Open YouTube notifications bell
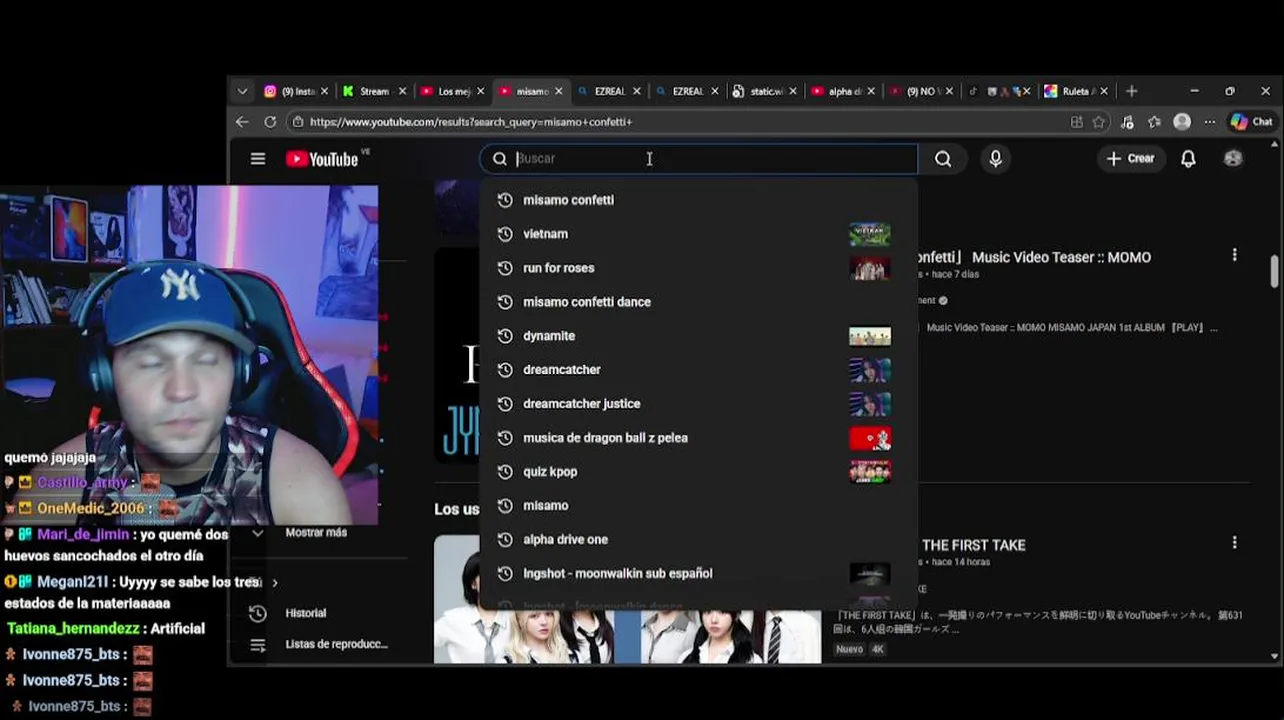The width and height of the screenshot is (1284, 720). coord(1188,159)
